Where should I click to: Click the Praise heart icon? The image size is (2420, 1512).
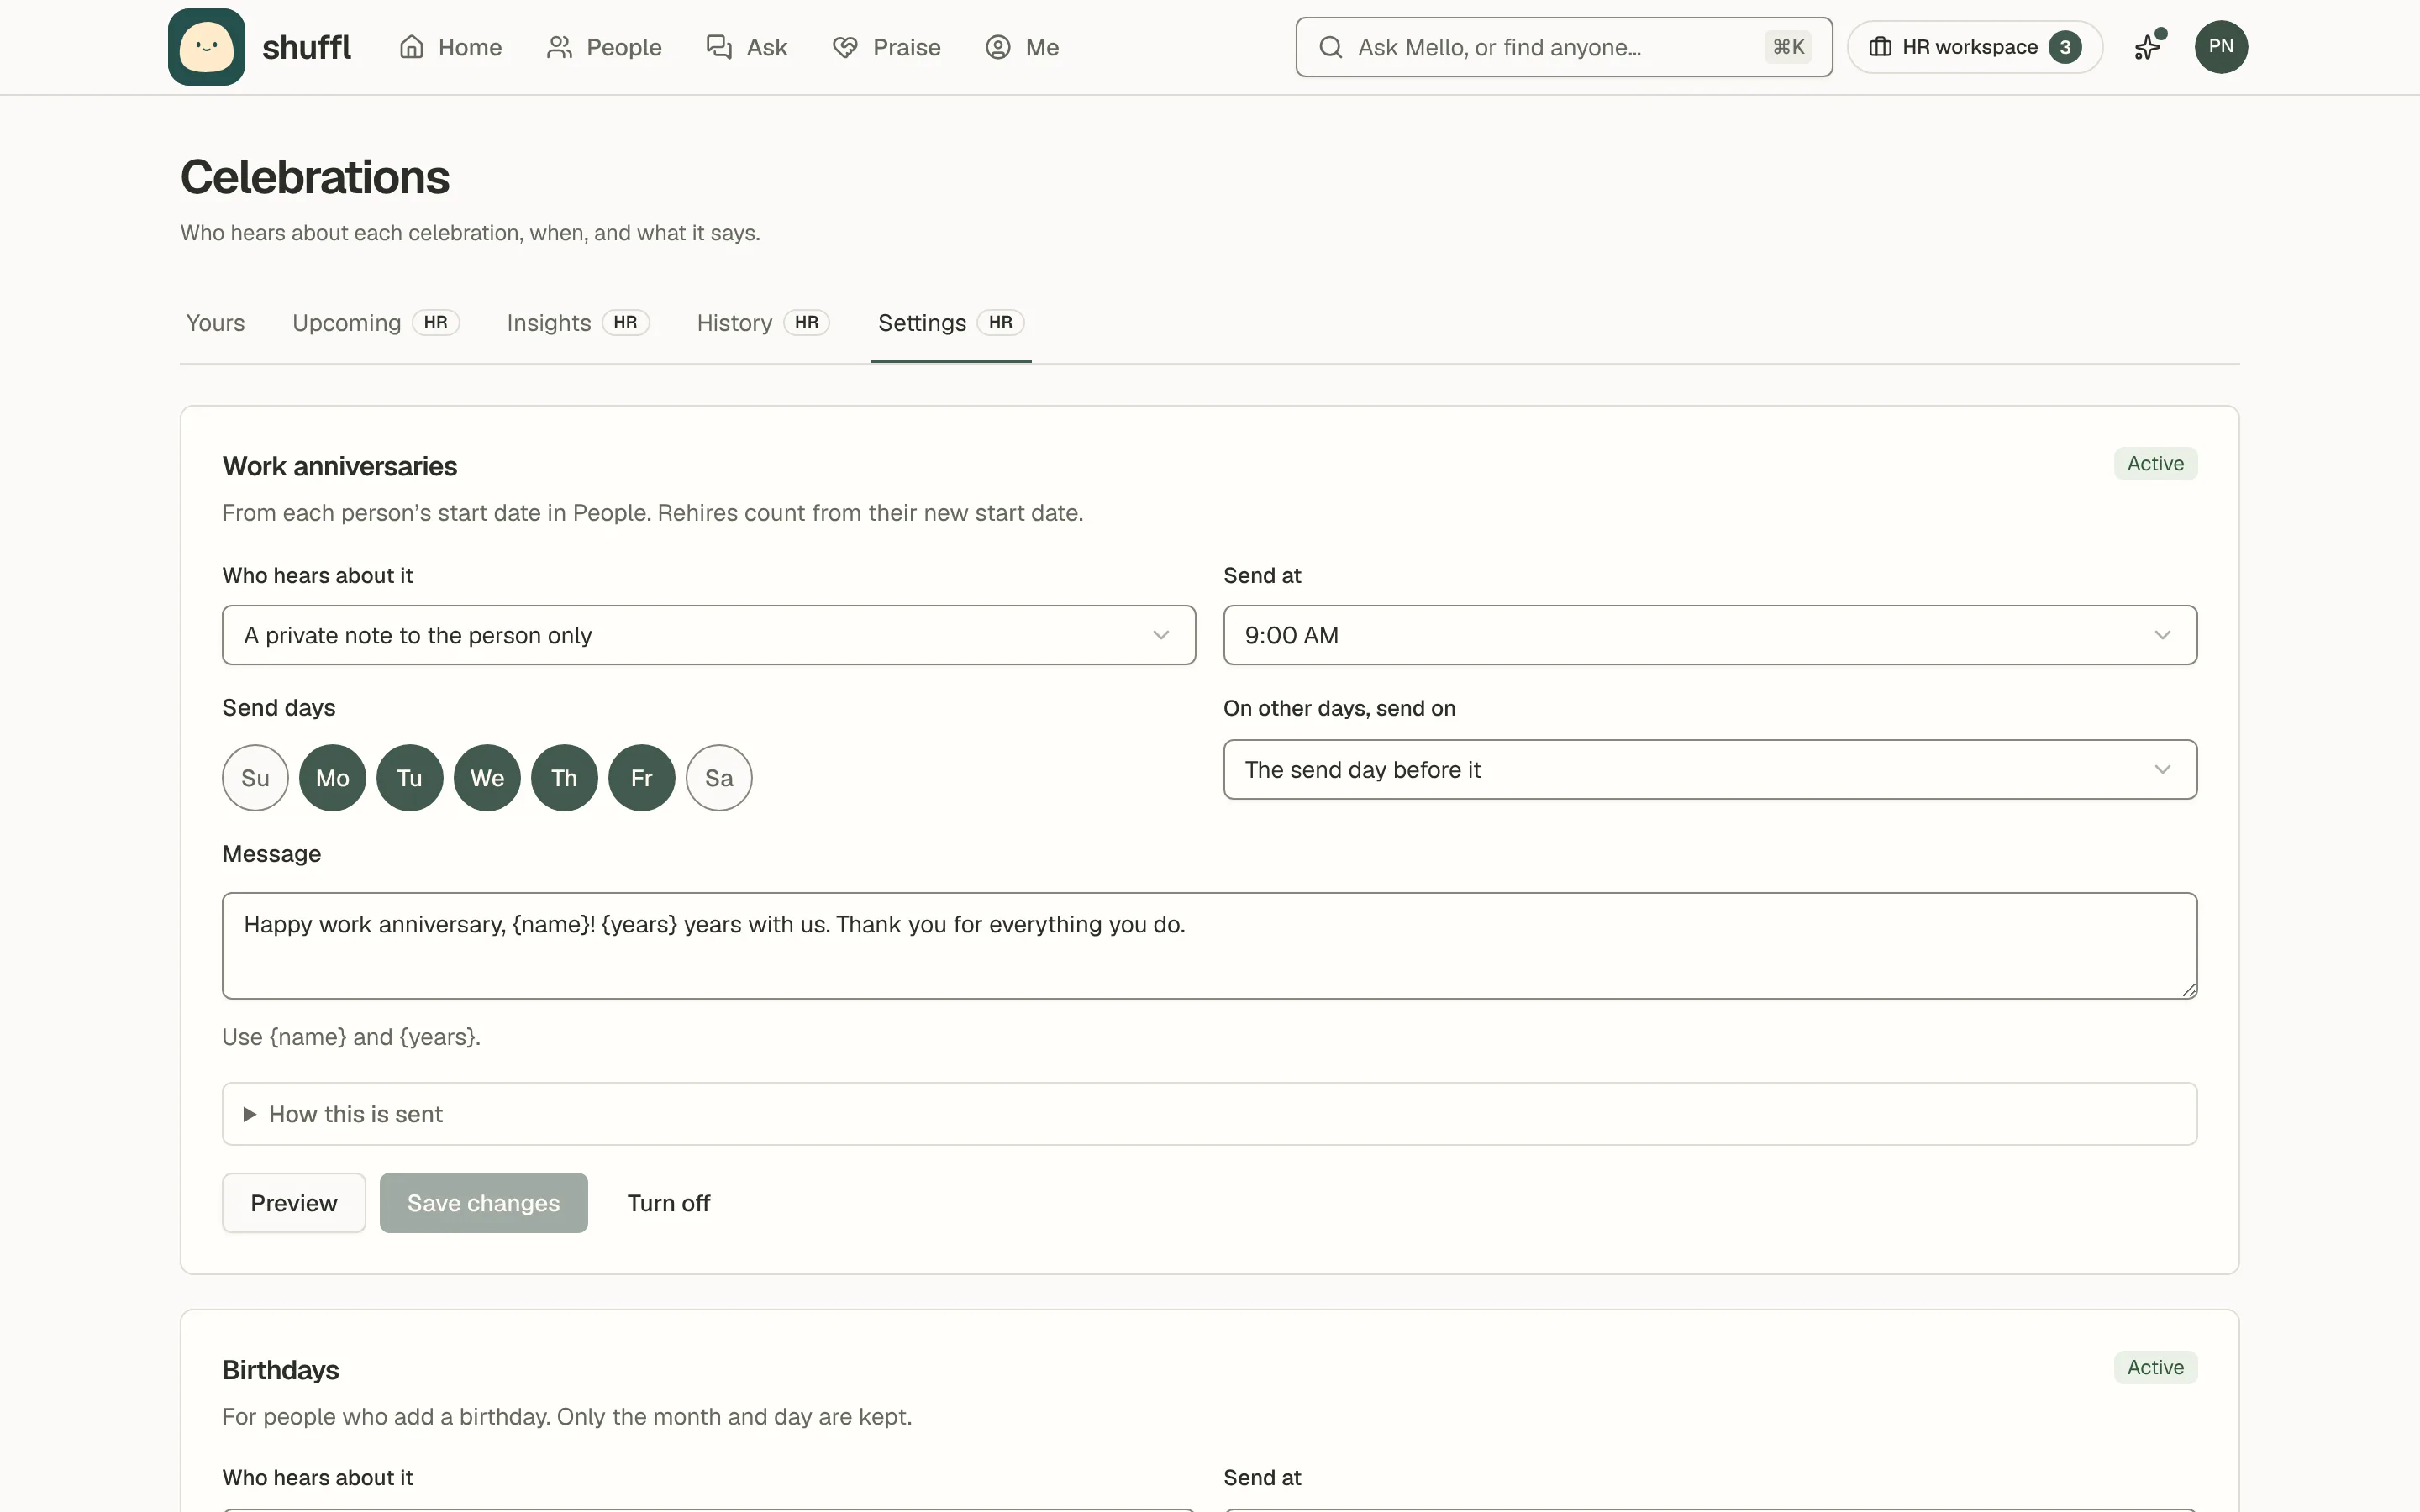(845, 47)
